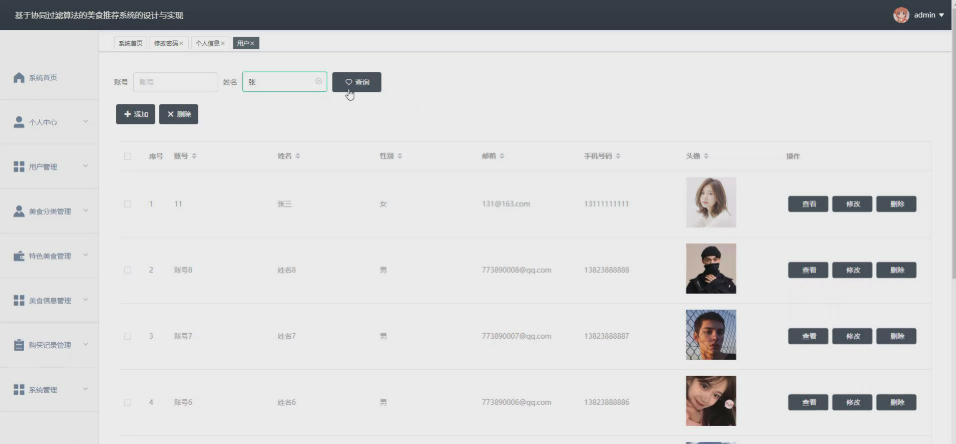
Task: Click 修改 for the 张三 row
Action: [852, 204]
